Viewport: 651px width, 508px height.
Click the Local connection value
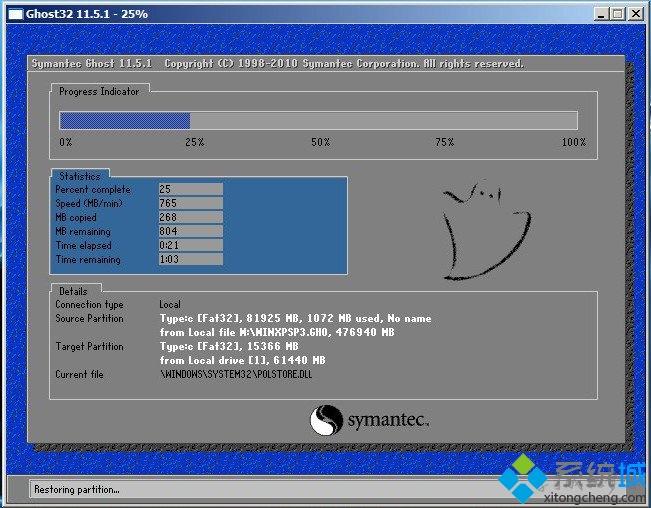(x=170, y=304)
